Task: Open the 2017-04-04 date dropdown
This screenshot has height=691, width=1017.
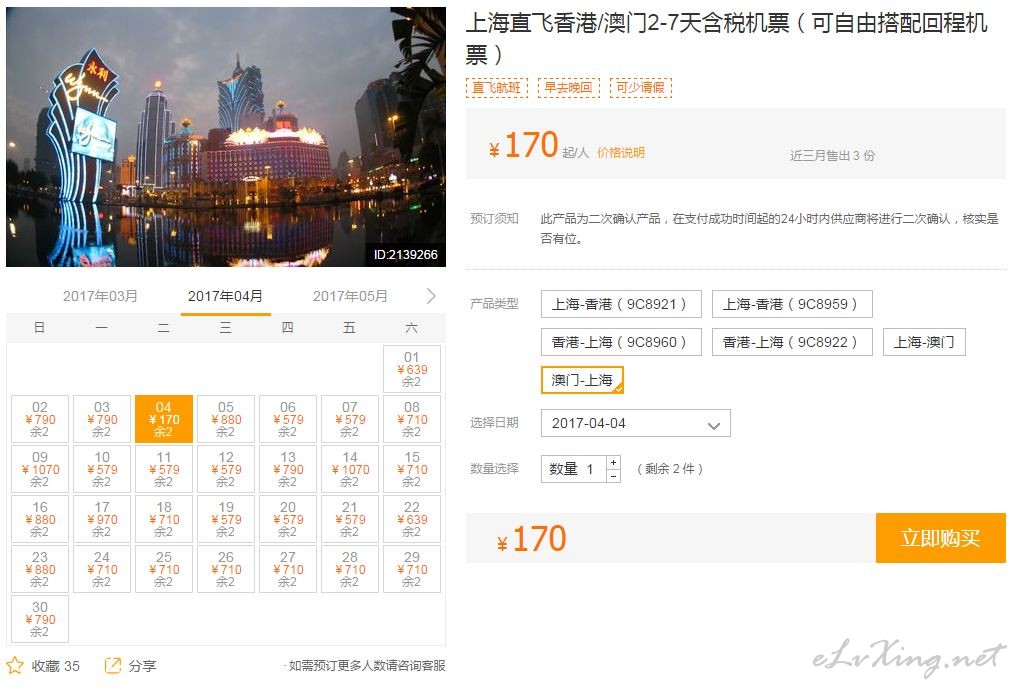Action: click(636, 424)
